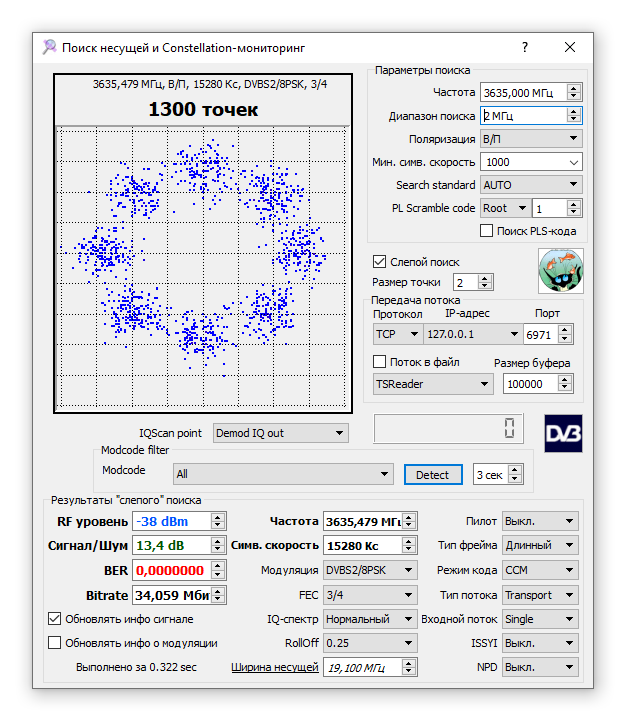Open the Modcode All dropdown
Screen dimensions: 626x721
click(283, 475)
